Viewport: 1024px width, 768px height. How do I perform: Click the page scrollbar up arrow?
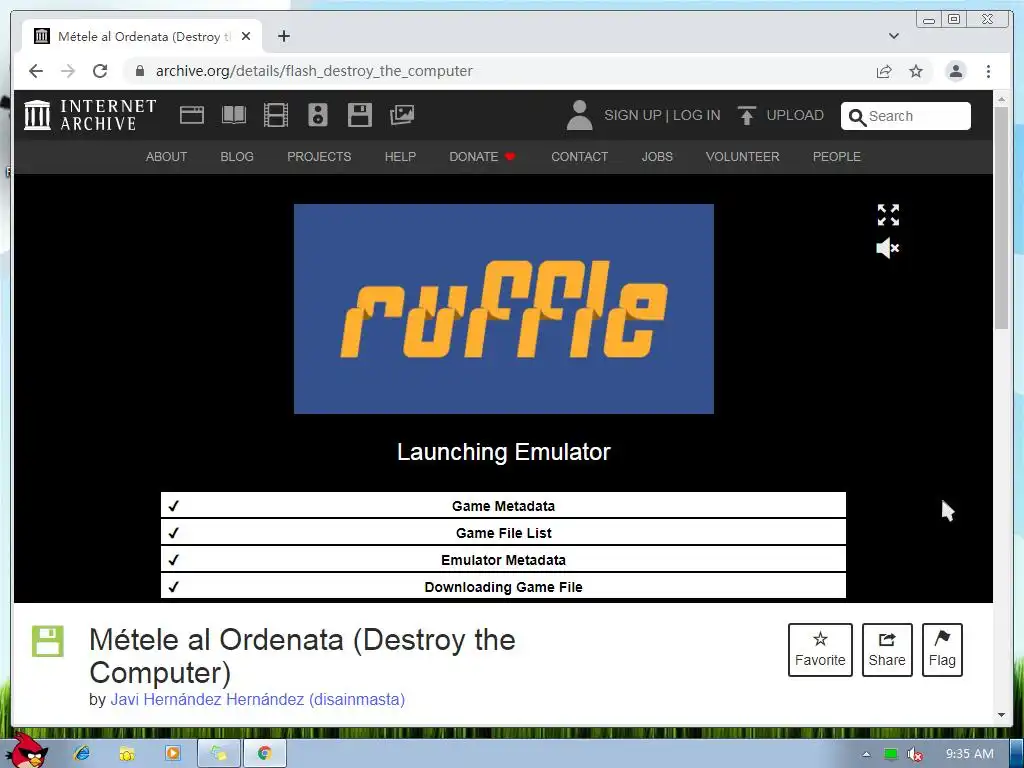tap(1001, 99)
